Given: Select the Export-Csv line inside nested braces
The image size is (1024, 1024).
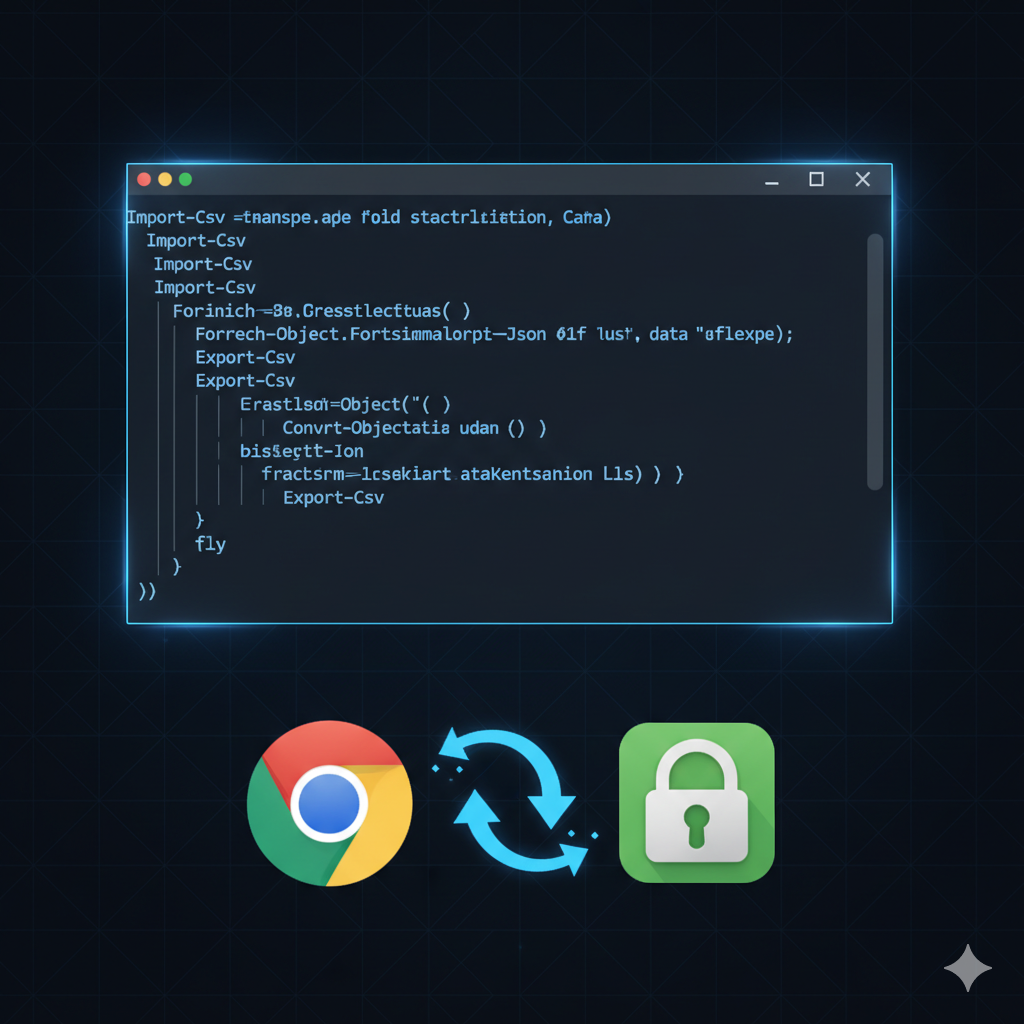Looking at the screenshot, I should coord(333,498).
